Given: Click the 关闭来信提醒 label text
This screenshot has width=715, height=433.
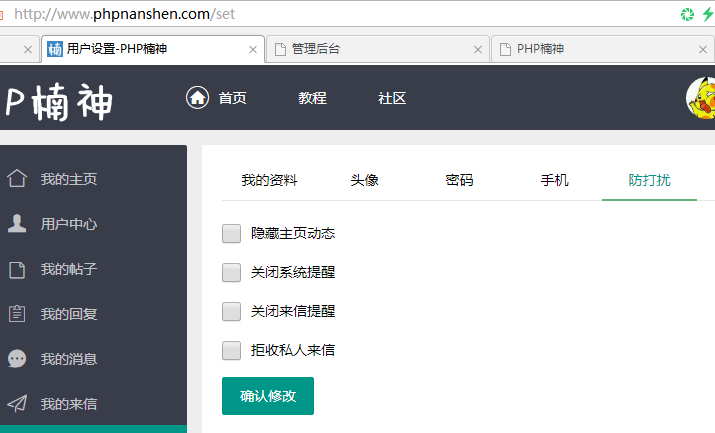Looking at the screenshot, I should pyautogui.click(x=293, y=311).
